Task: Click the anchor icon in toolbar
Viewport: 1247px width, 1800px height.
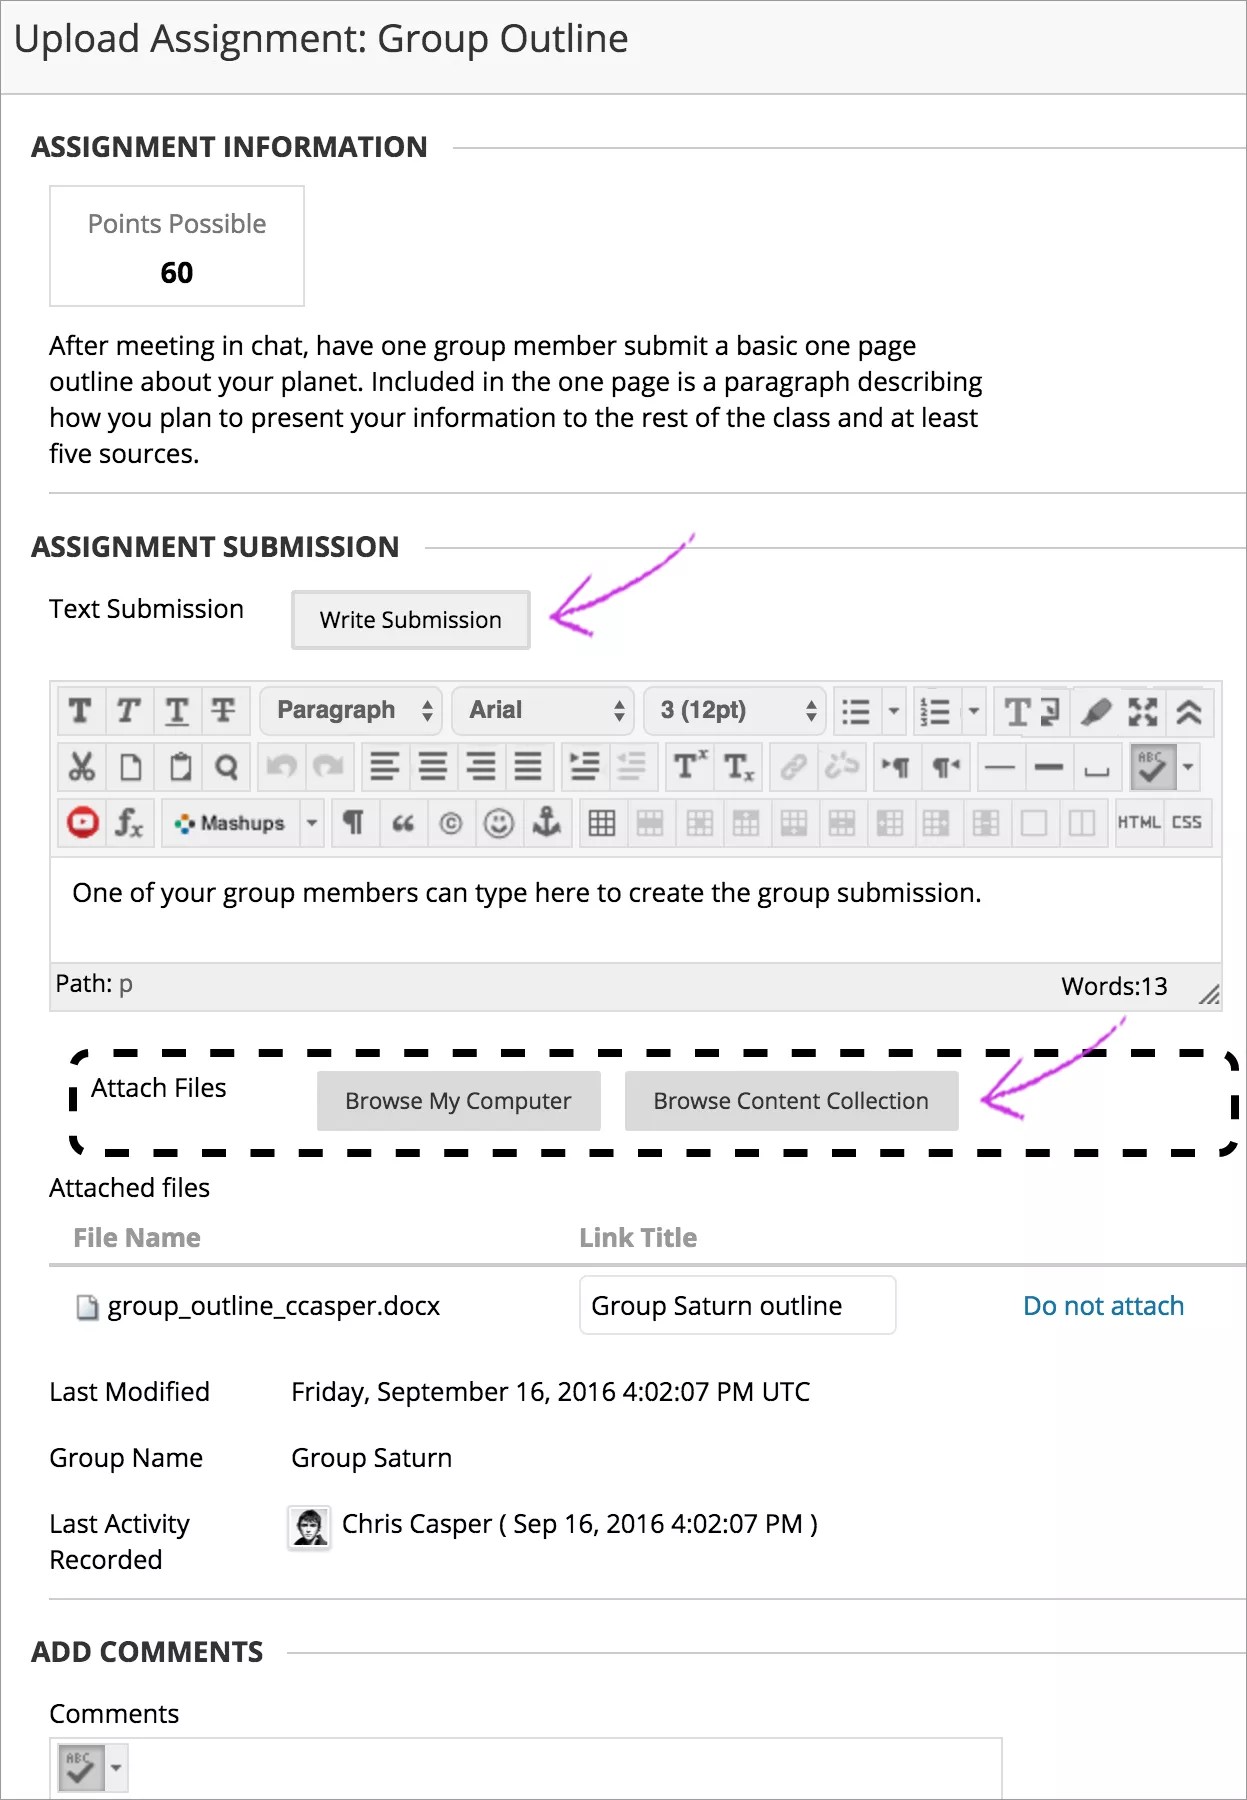Action: coord(546,823)
